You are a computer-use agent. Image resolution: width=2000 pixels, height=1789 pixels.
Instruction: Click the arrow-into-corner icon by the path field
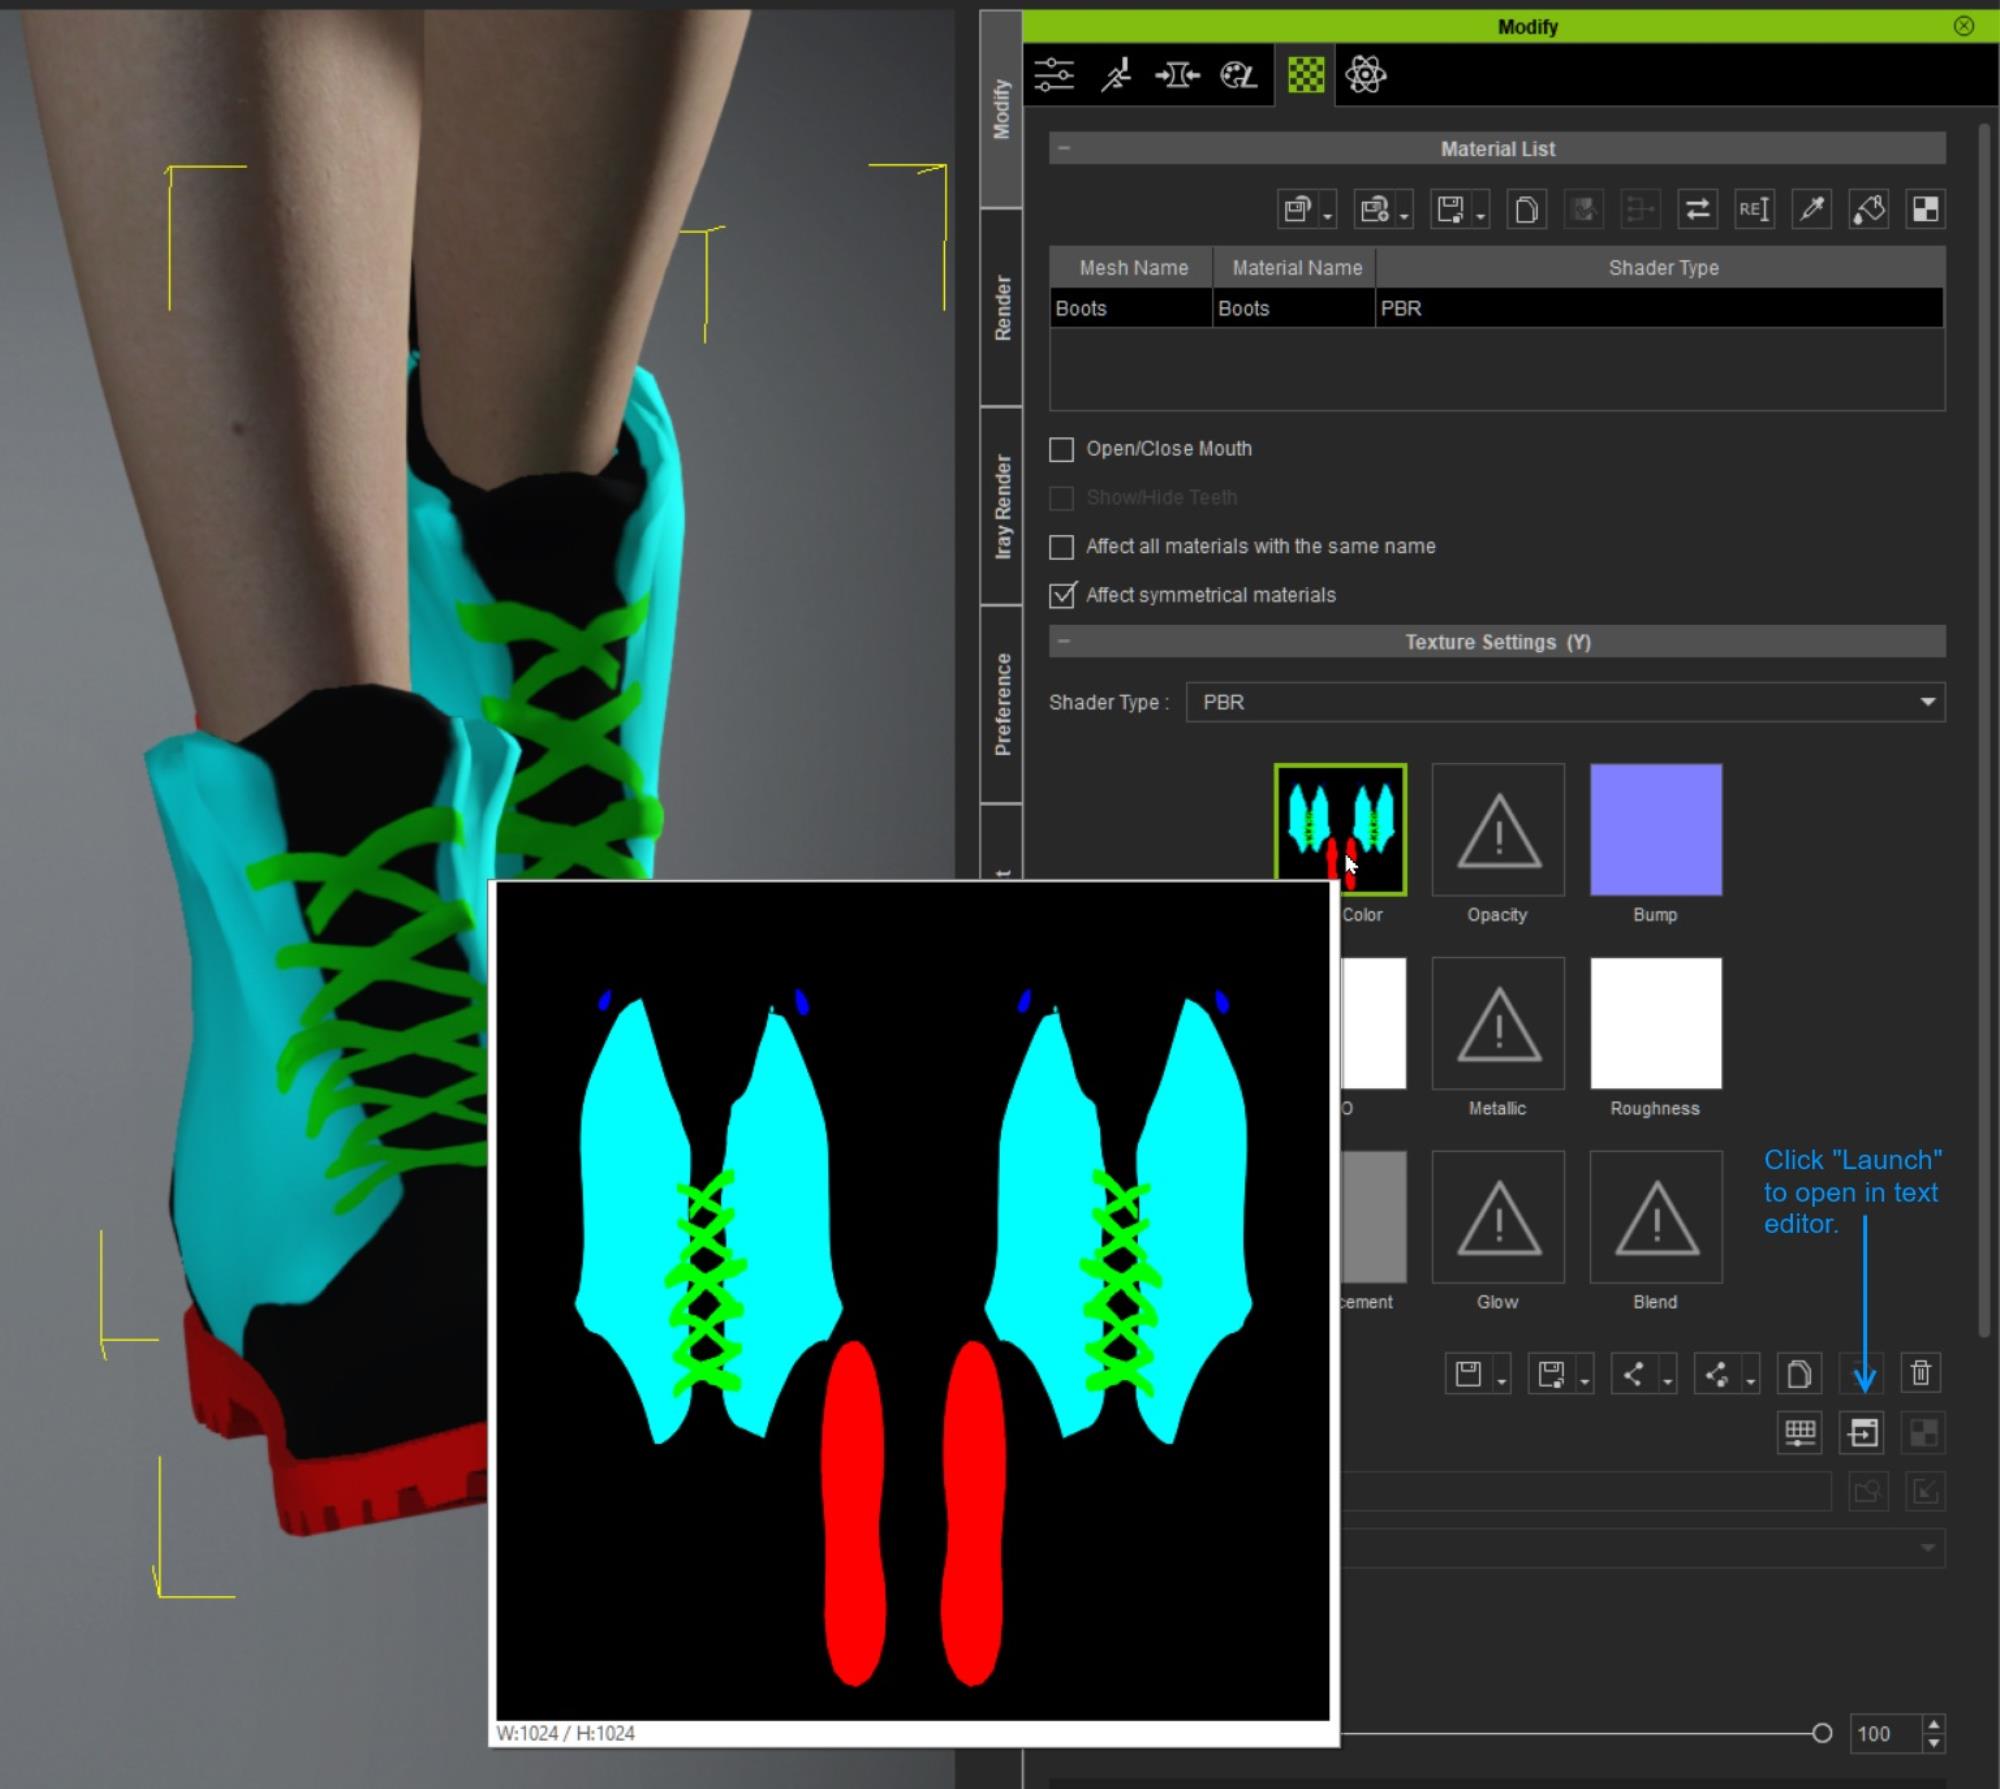(1925, 1492)
